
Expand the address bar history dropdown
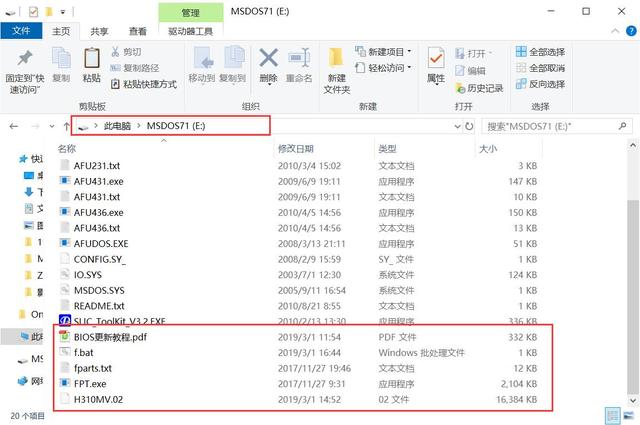pos(458,127)
